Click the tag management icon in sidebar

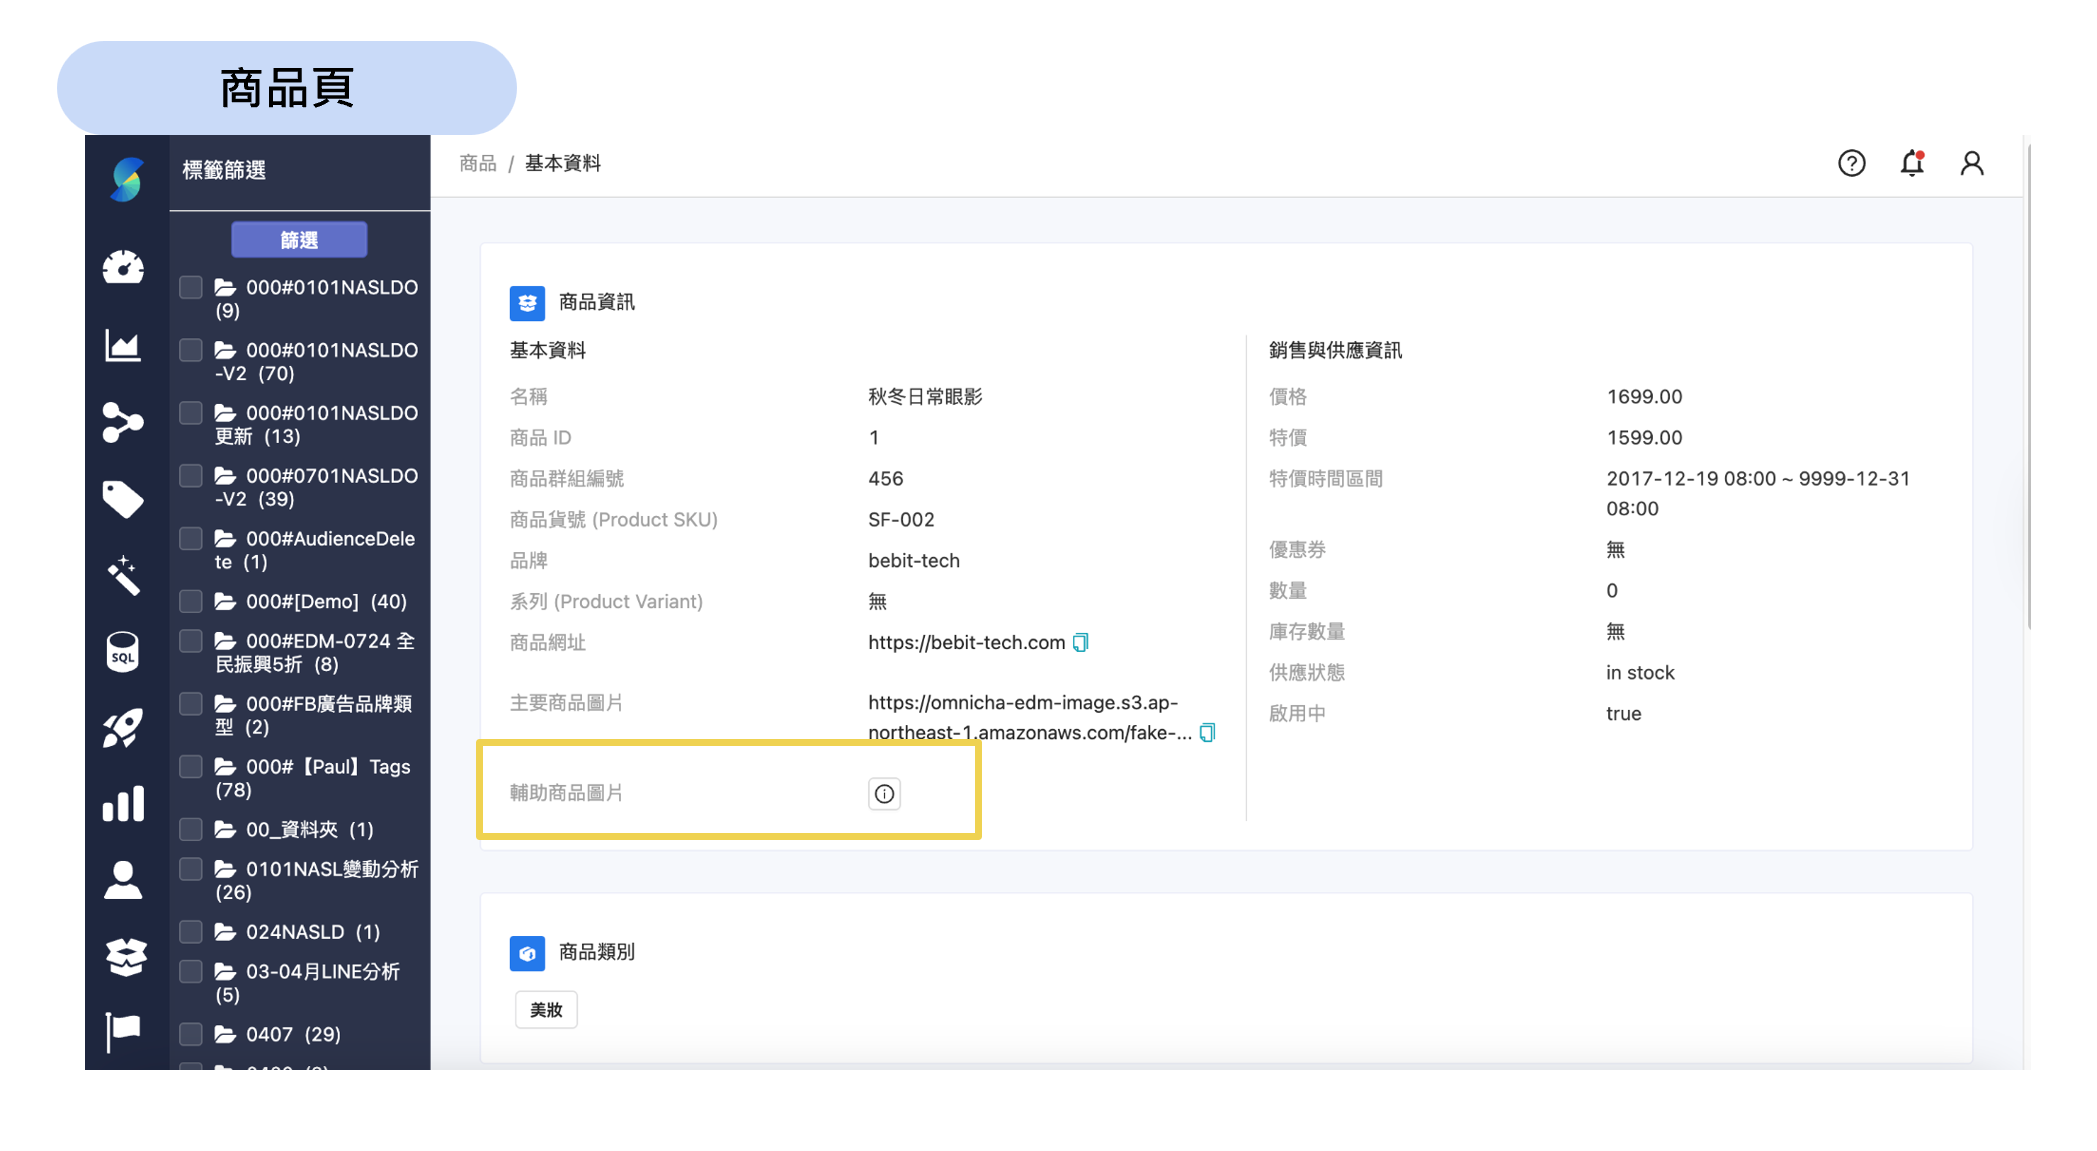coord(123,499)
